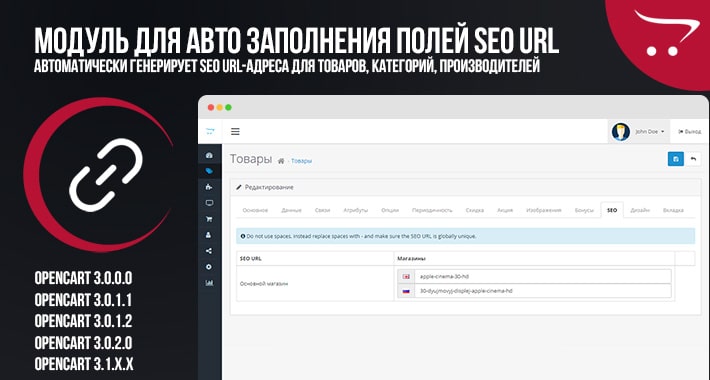
Task: Switch to the Изображения tab
Action: coord(544,210)
